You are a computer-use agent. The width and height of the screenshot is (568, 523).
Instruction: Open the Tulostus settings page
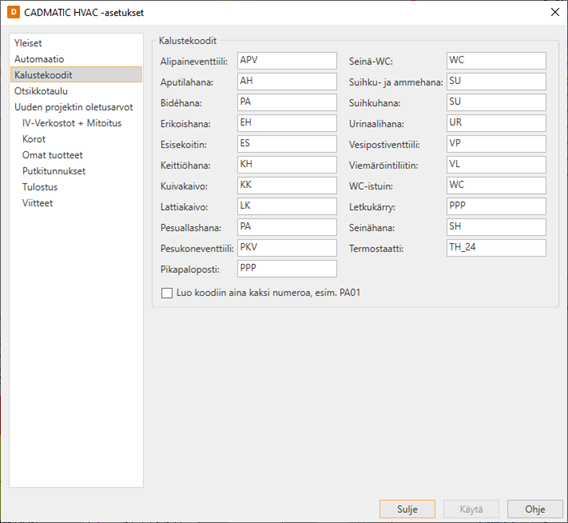[x=76, y=187]
